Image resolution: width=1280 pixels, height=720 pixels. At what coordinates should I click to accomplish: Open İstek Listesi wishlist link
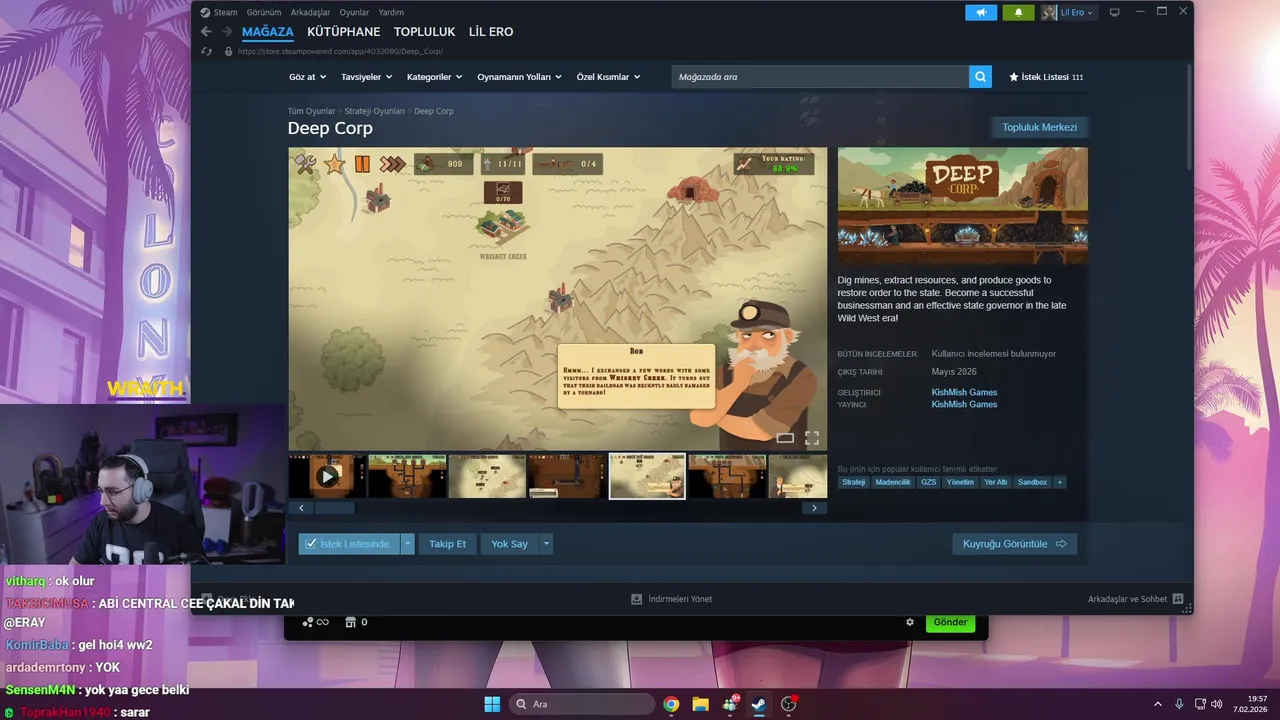pyautogui.click(x=1046, y=77)
